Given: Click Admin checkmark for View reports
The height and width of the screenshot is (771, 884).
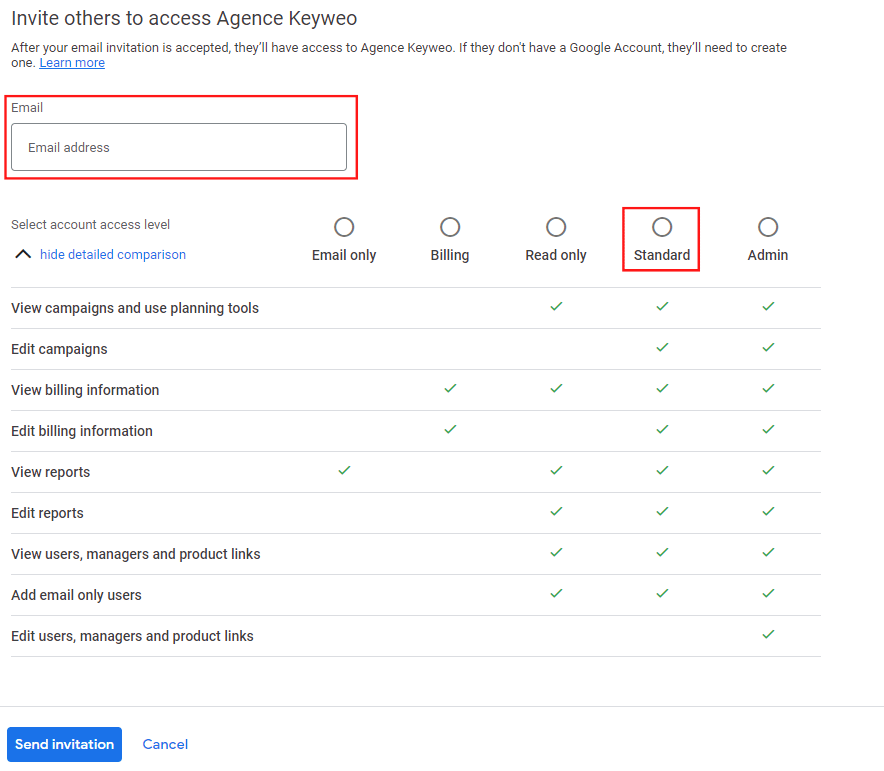Looking at the screenshot, I should [x=768, y=470].
